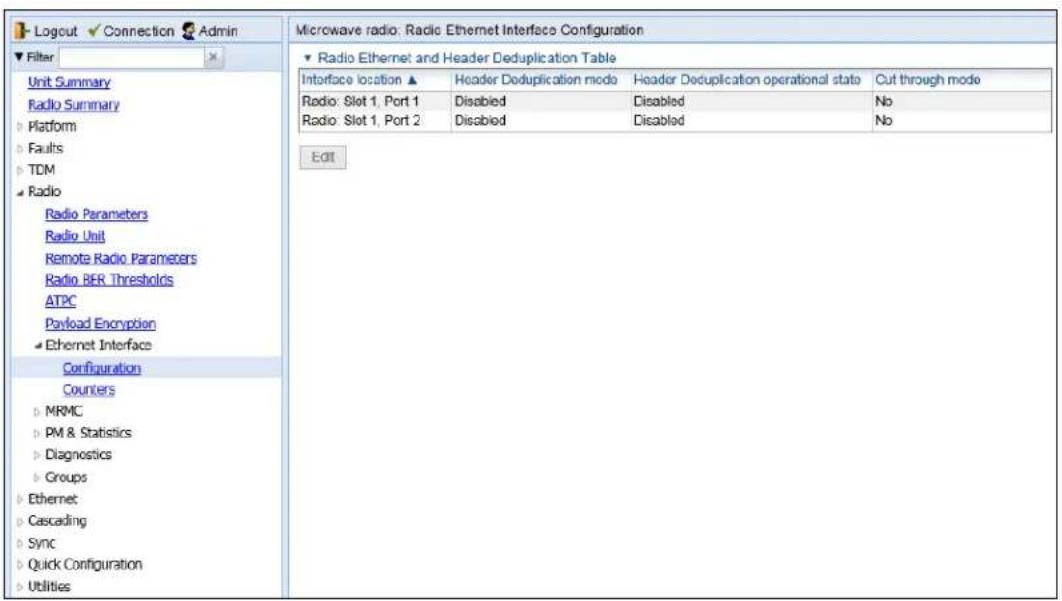Click the Utilities tree label
The width and height of the screenshot is (1062, 601).
(x=49, y=587)
